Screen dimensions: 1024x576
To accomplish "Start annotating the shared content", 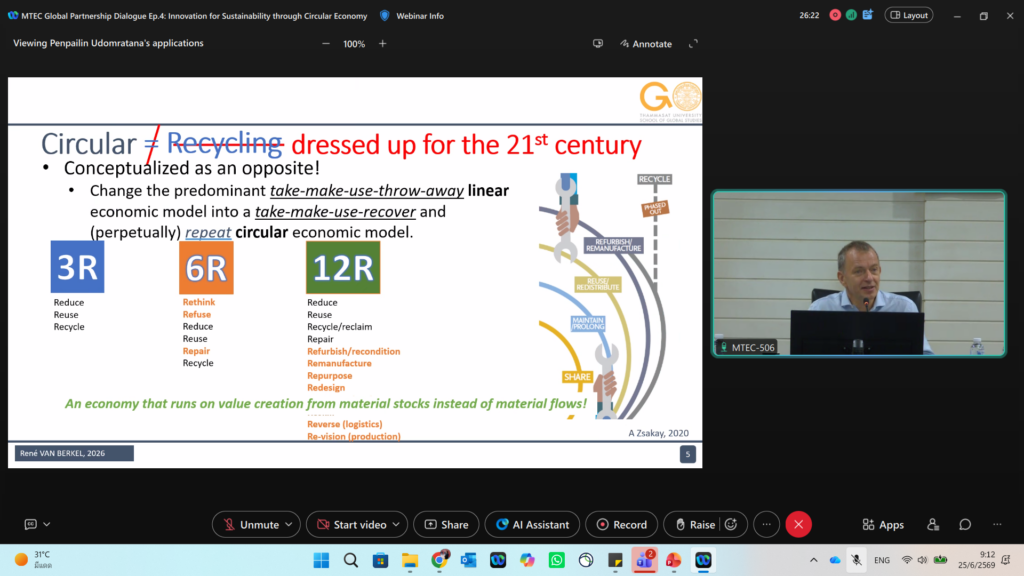I will pos(646,44).
